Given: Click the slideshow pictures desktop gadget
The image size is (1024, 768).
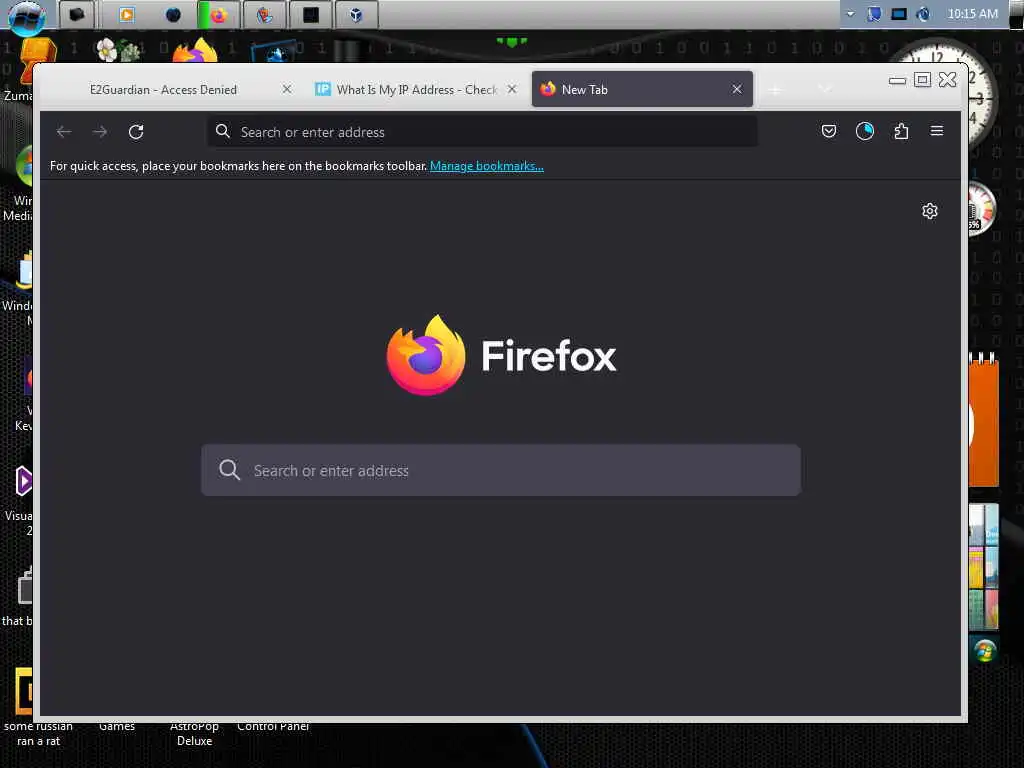Looking at the screenshot, I should 984,567.
